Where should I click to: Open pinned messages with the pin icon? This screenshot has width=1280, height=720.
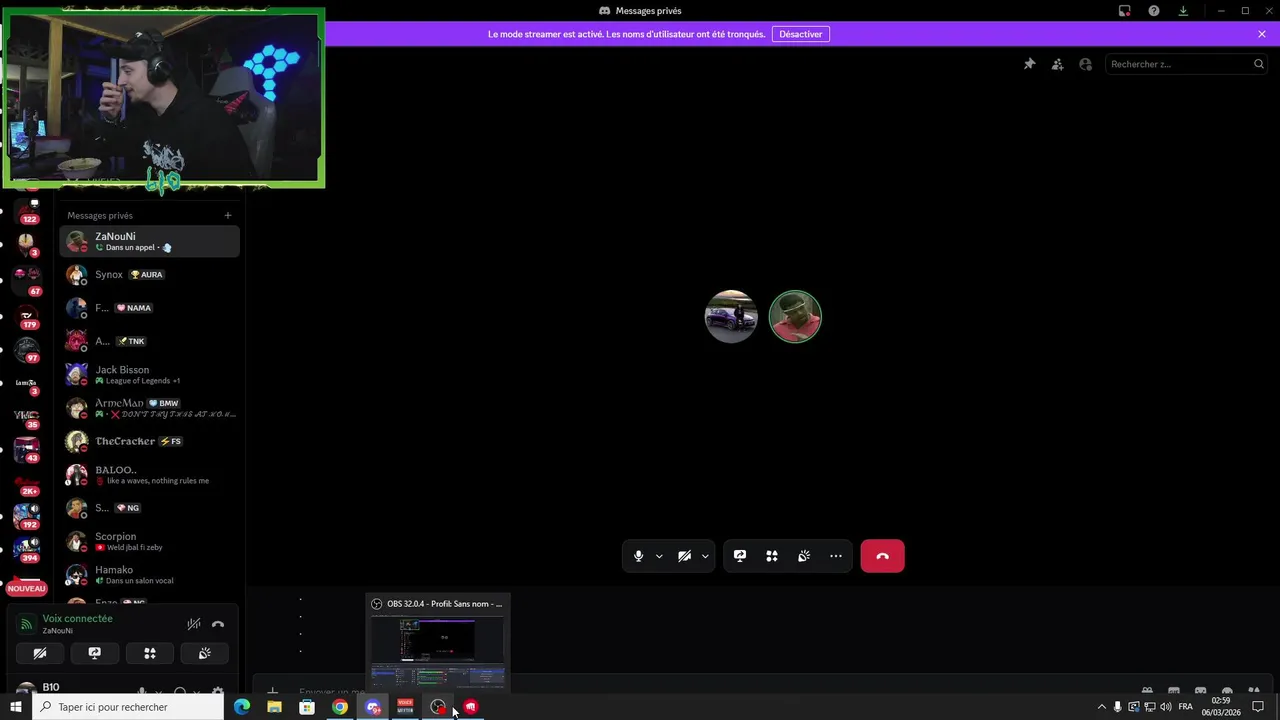pyautogui.click(x=1029, y=64)
